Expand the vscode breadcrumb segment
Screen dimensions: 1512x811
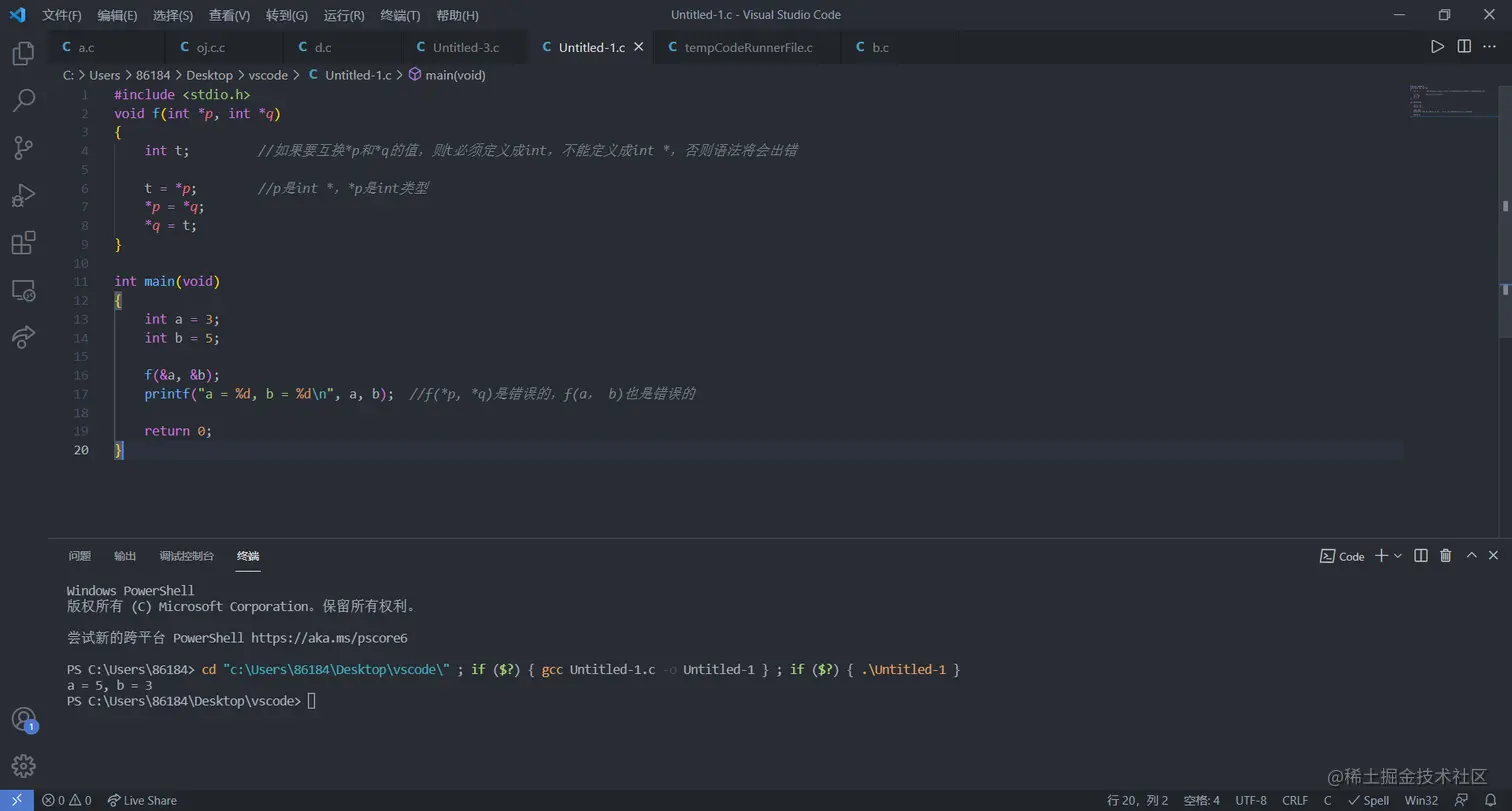click(x=268, y=75)
